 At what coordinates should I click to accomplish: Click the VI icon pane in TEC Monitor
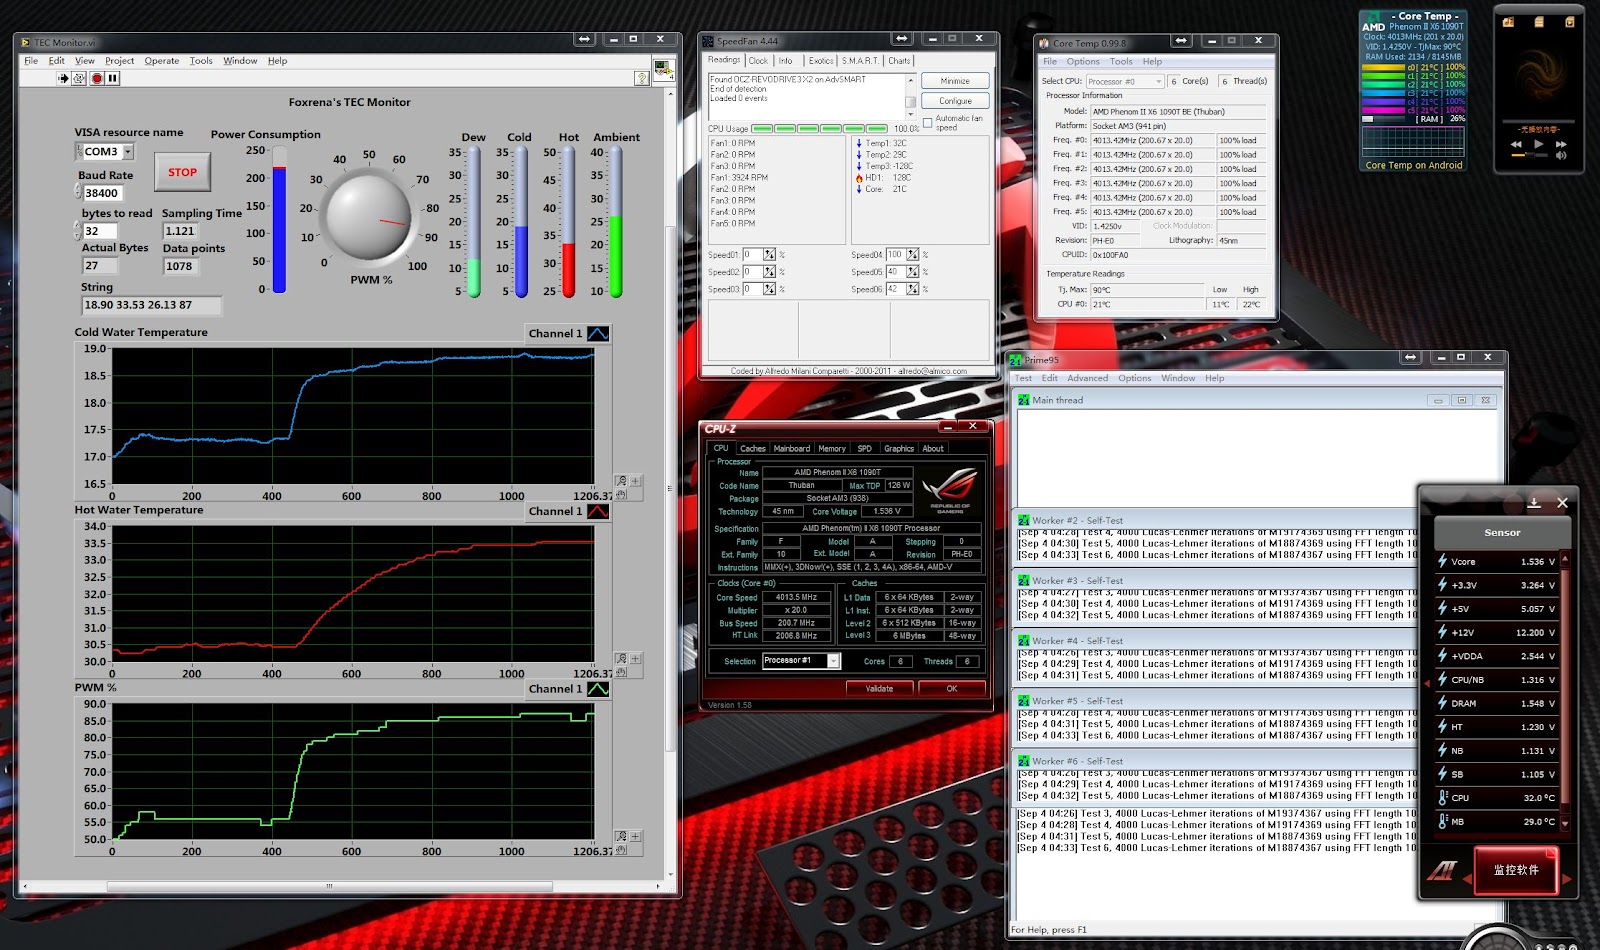coord(664,70)
